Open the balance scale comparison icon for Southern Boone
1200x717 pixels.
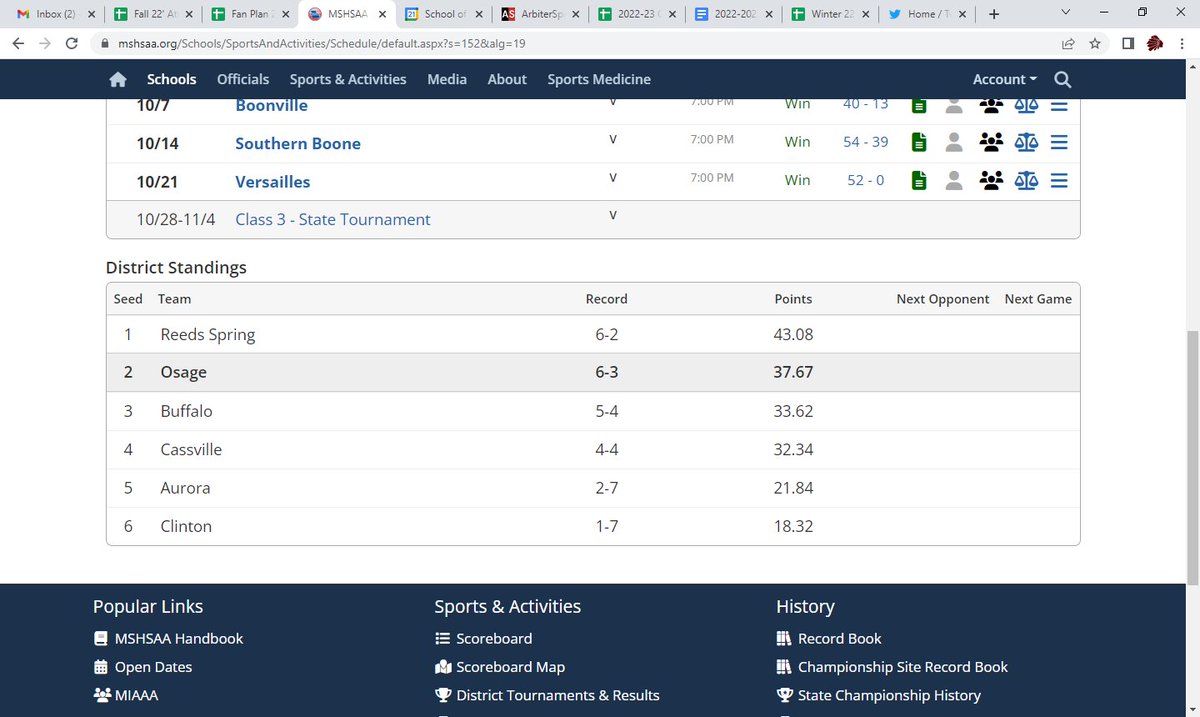click(1026, 143)
